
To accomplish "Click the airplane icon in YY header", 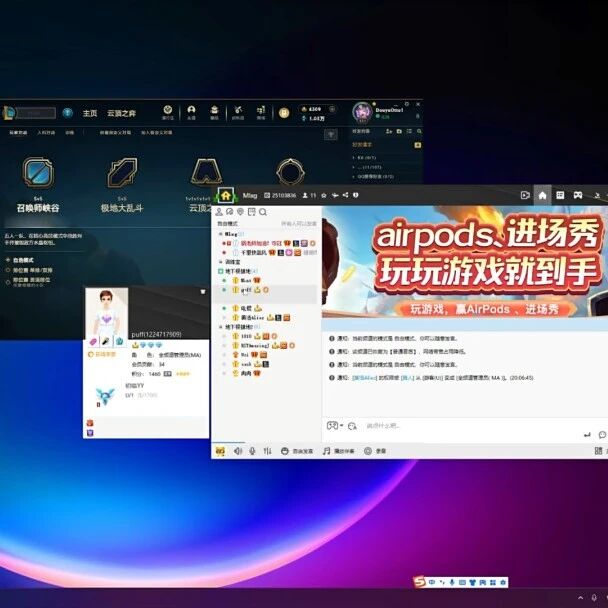I will click(x=335, y=195).
